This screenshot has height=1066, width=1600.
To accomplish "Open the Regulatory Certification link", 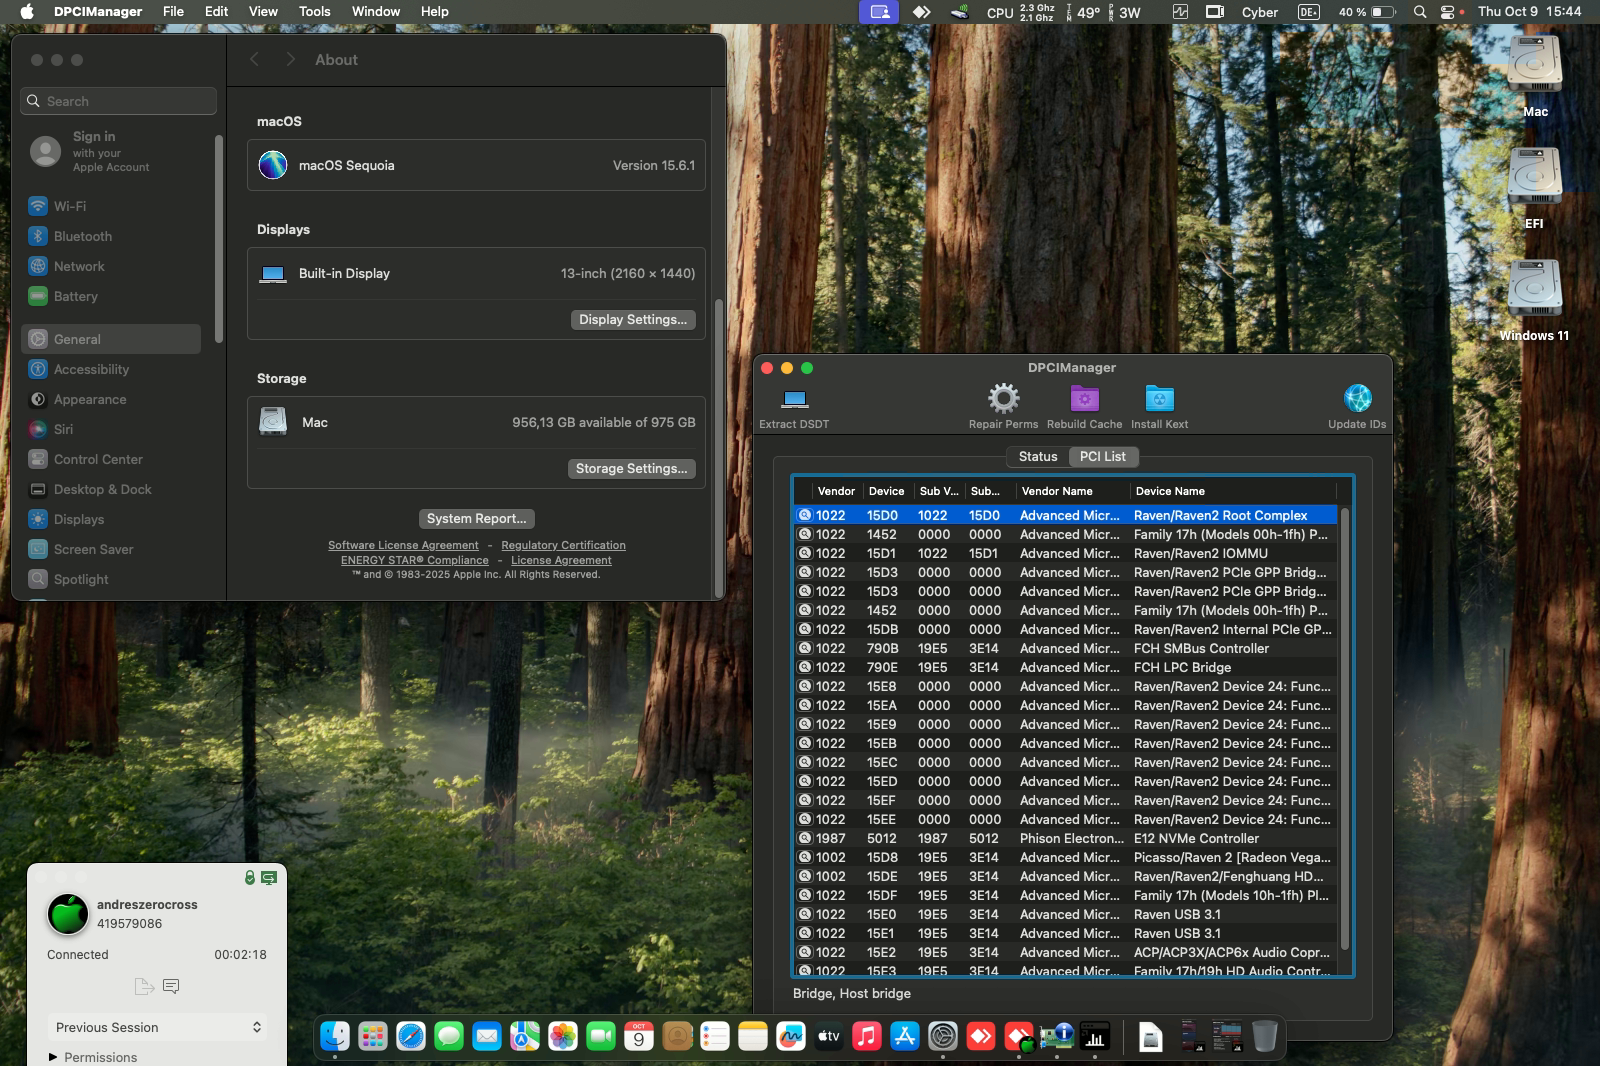I will pos(564,545).
